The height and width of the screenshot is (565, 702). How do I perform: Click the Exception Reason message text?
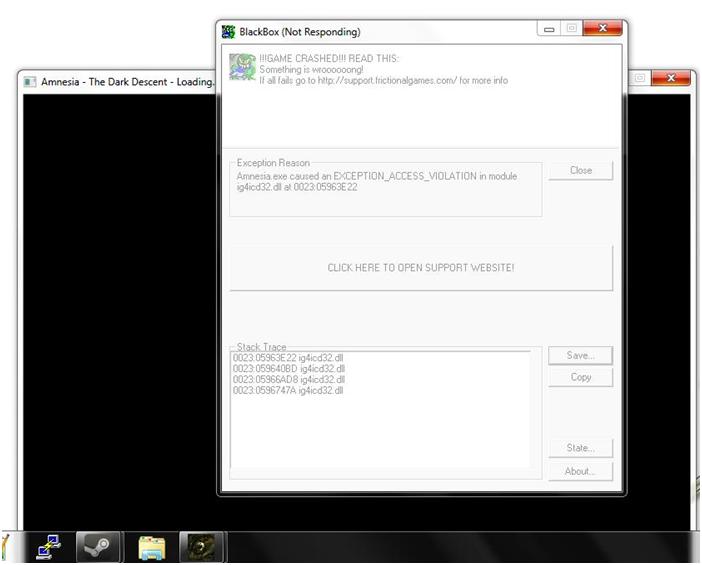377,181
